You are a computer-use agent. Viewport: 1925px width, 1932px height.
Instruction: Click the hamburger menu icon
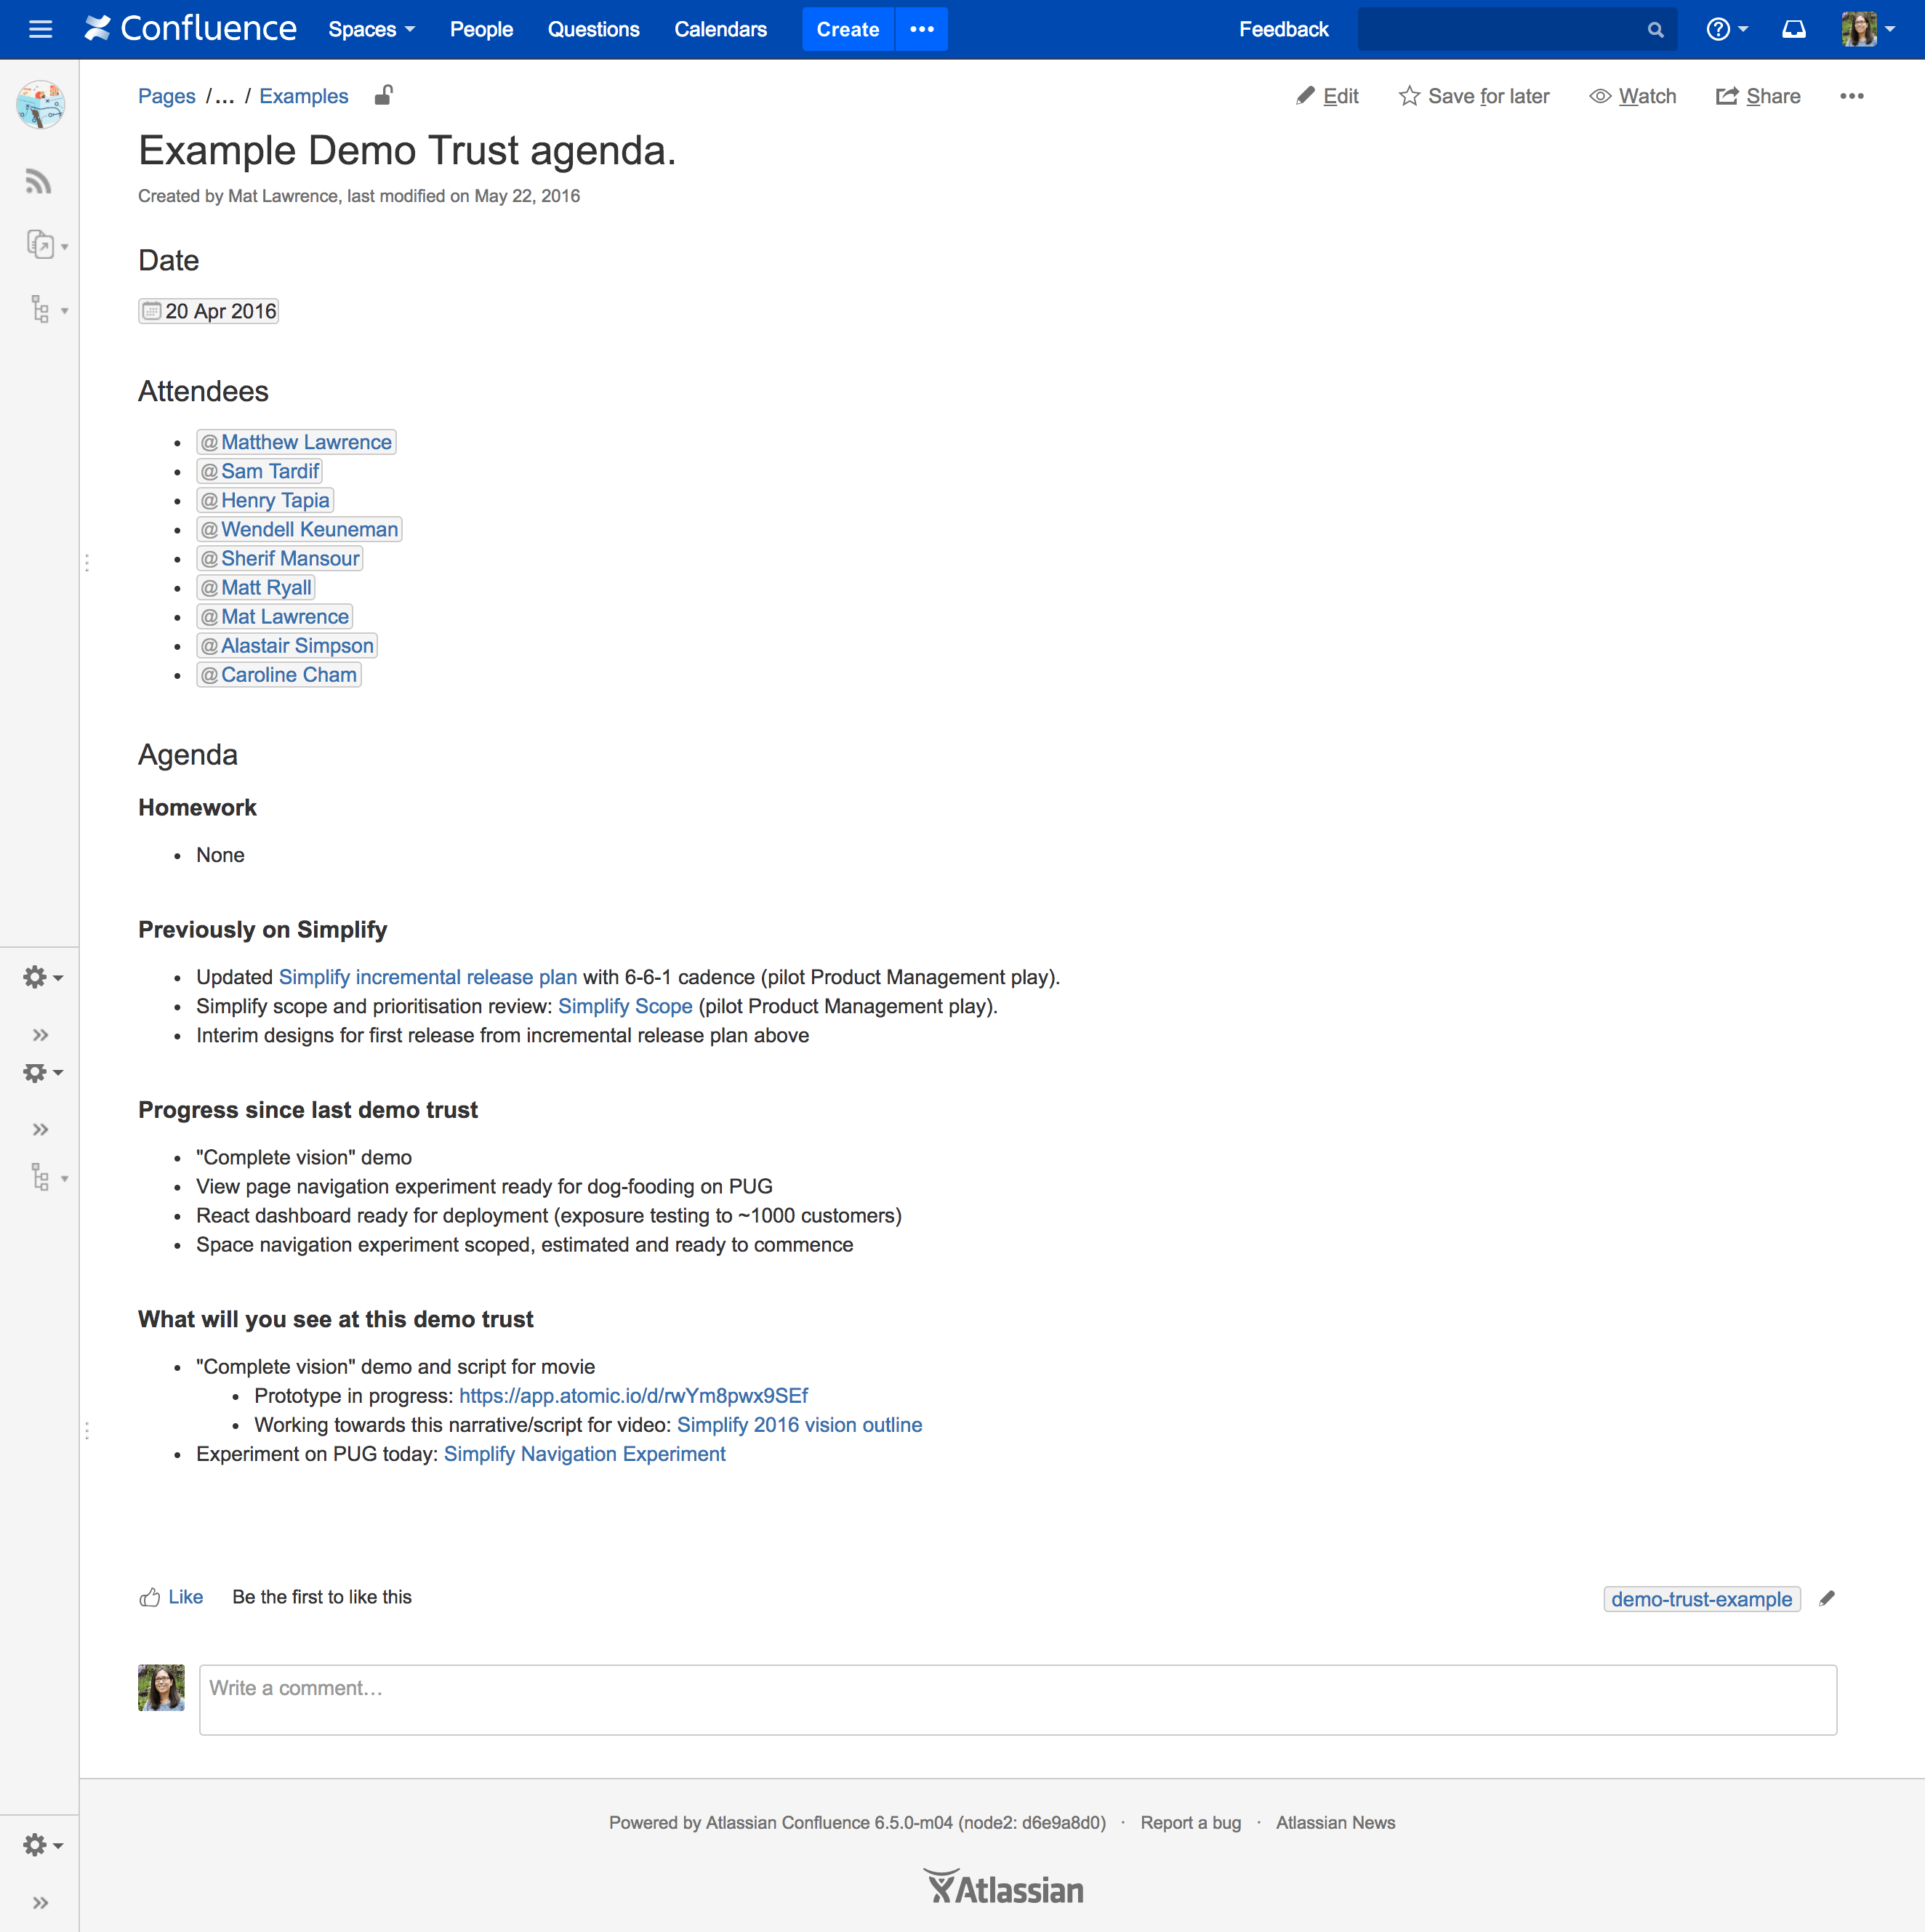(40, 29)
